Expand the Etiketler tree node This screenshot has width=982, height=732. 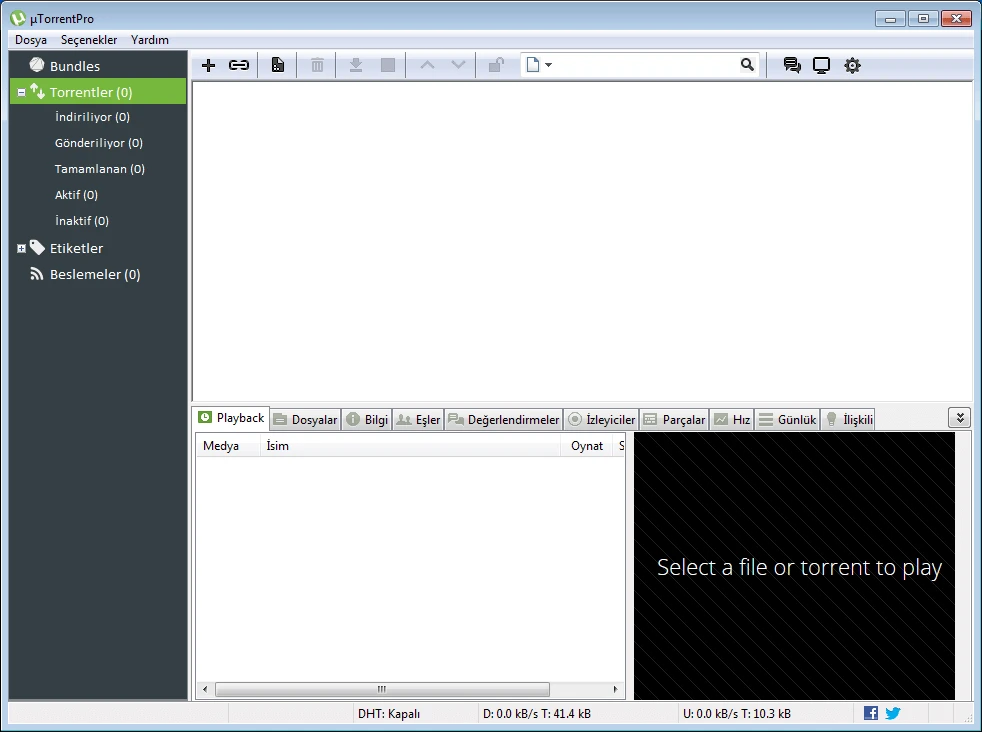22,248
